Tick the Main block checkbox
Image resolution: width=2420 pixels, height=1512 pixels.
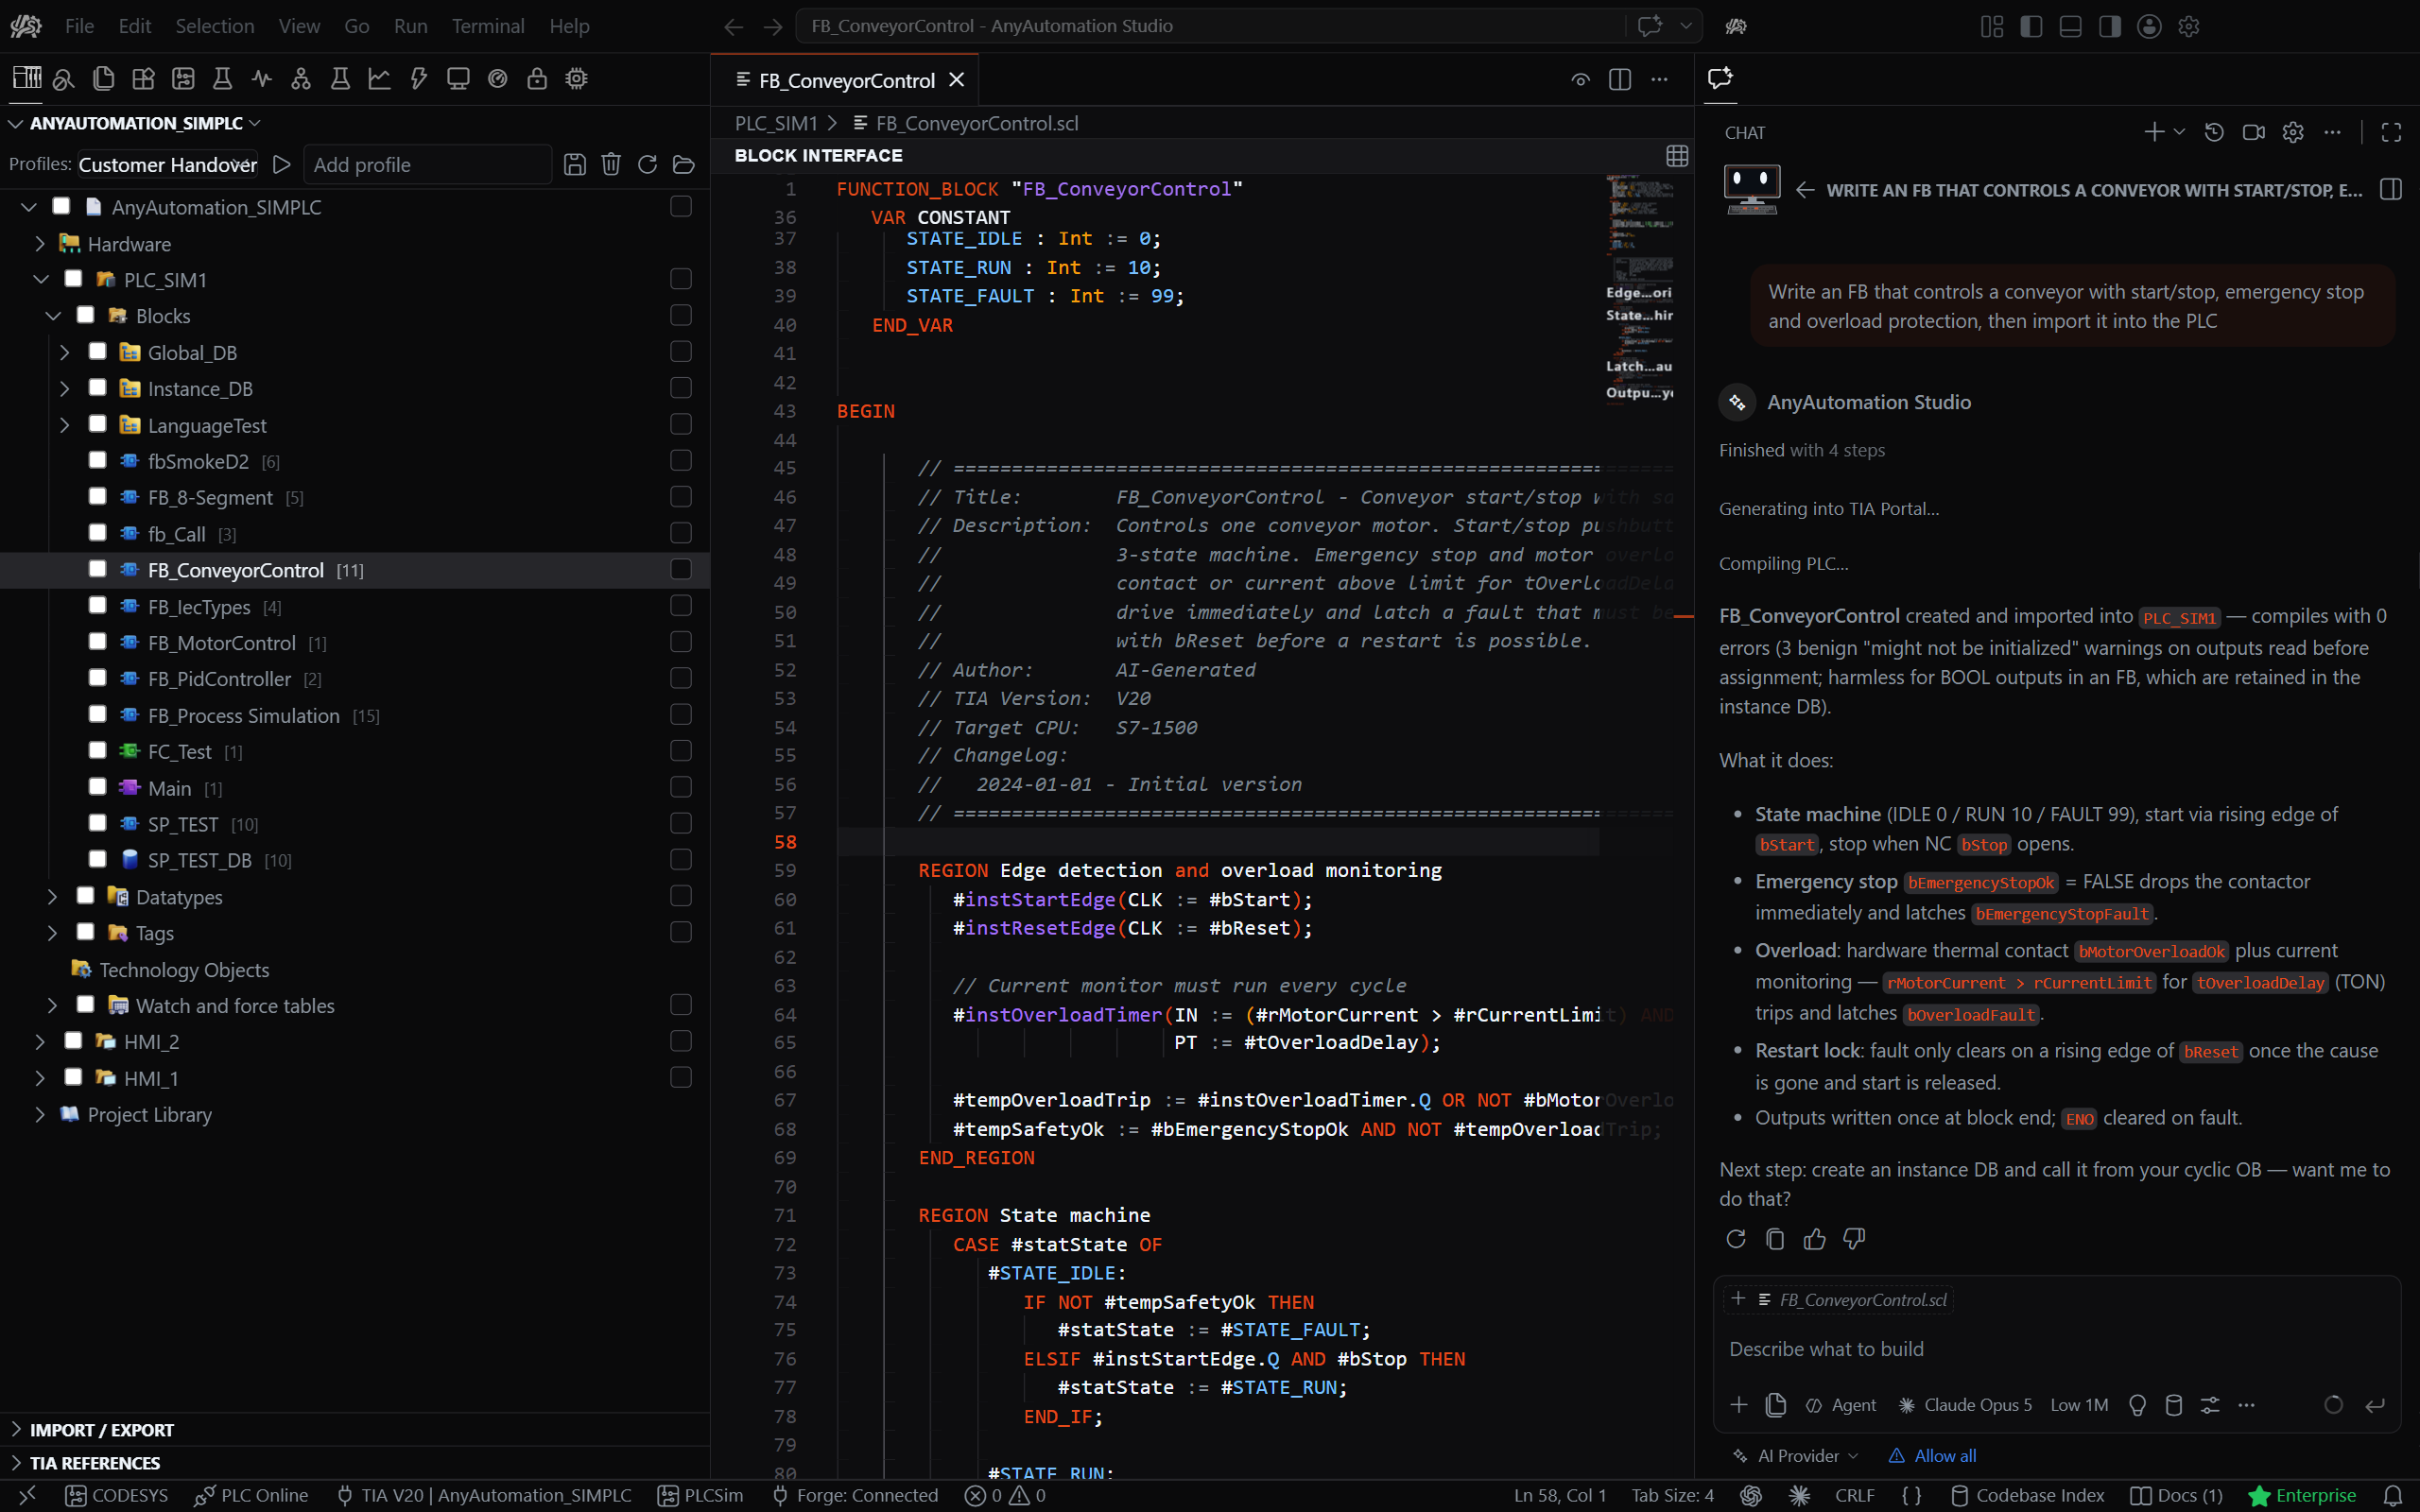click(97, 787)
